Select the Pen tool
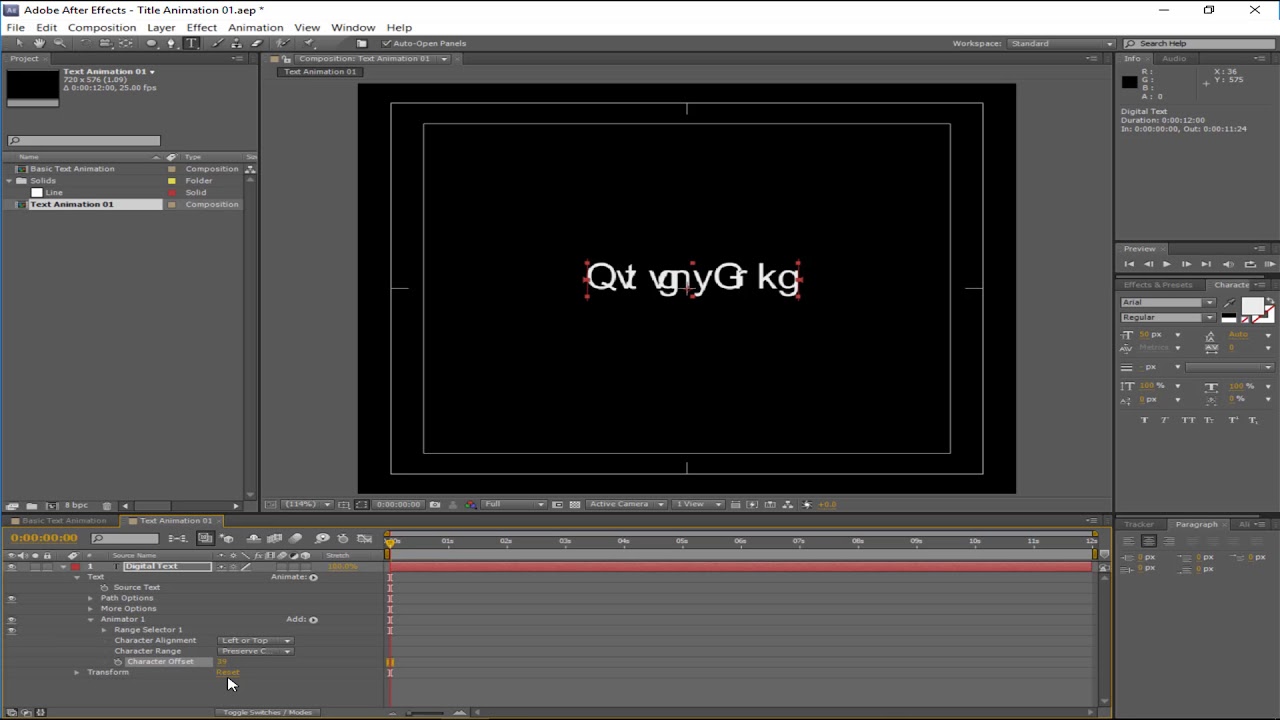The image size is (1280, 720). 171,43
